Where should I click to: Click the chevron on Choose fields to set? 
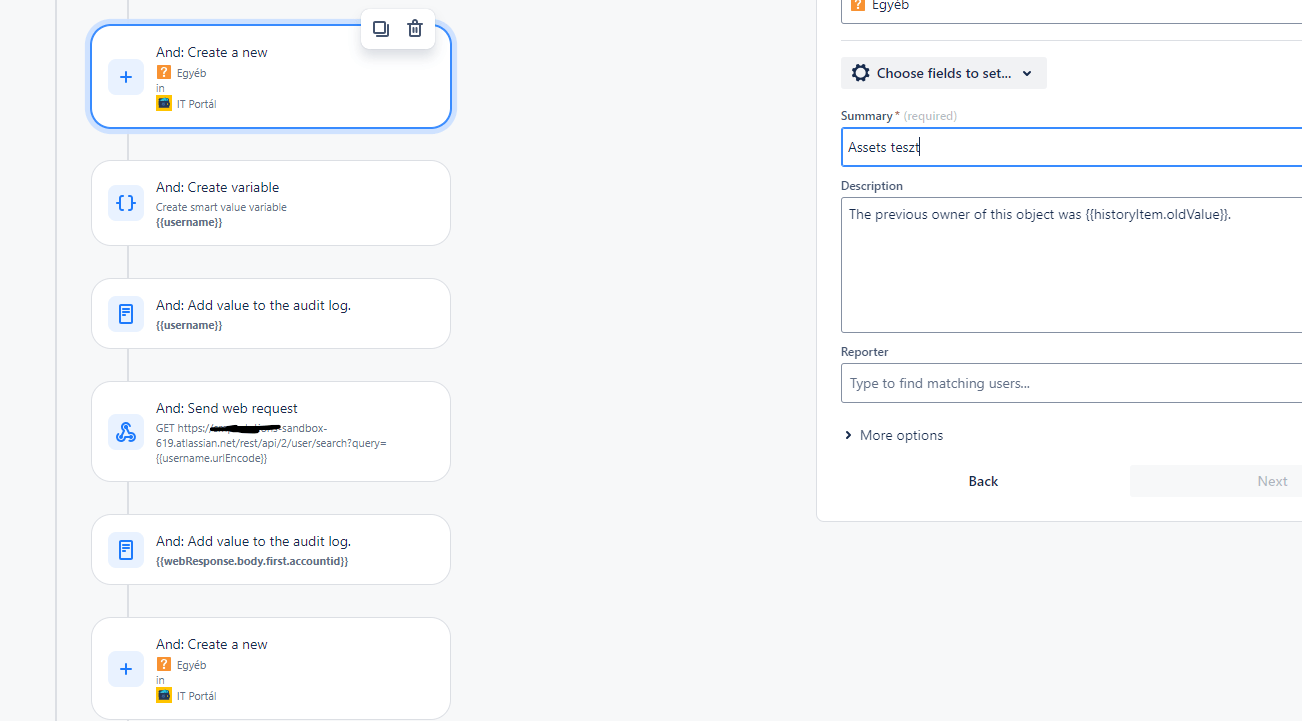[1027, 72]
